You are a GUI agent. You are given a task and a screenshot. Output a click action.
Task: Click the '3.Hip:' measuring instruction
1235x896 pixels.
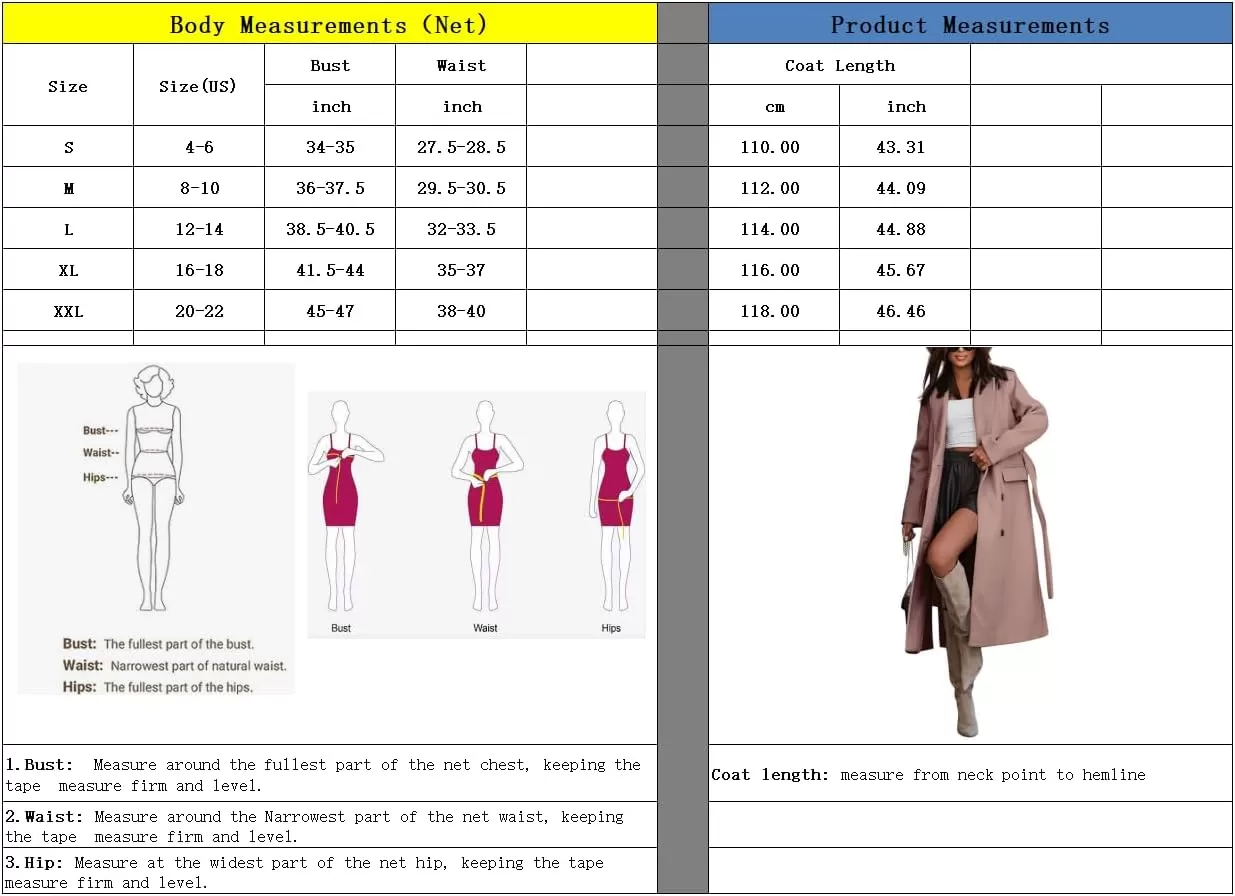click(x=304, y=872)
